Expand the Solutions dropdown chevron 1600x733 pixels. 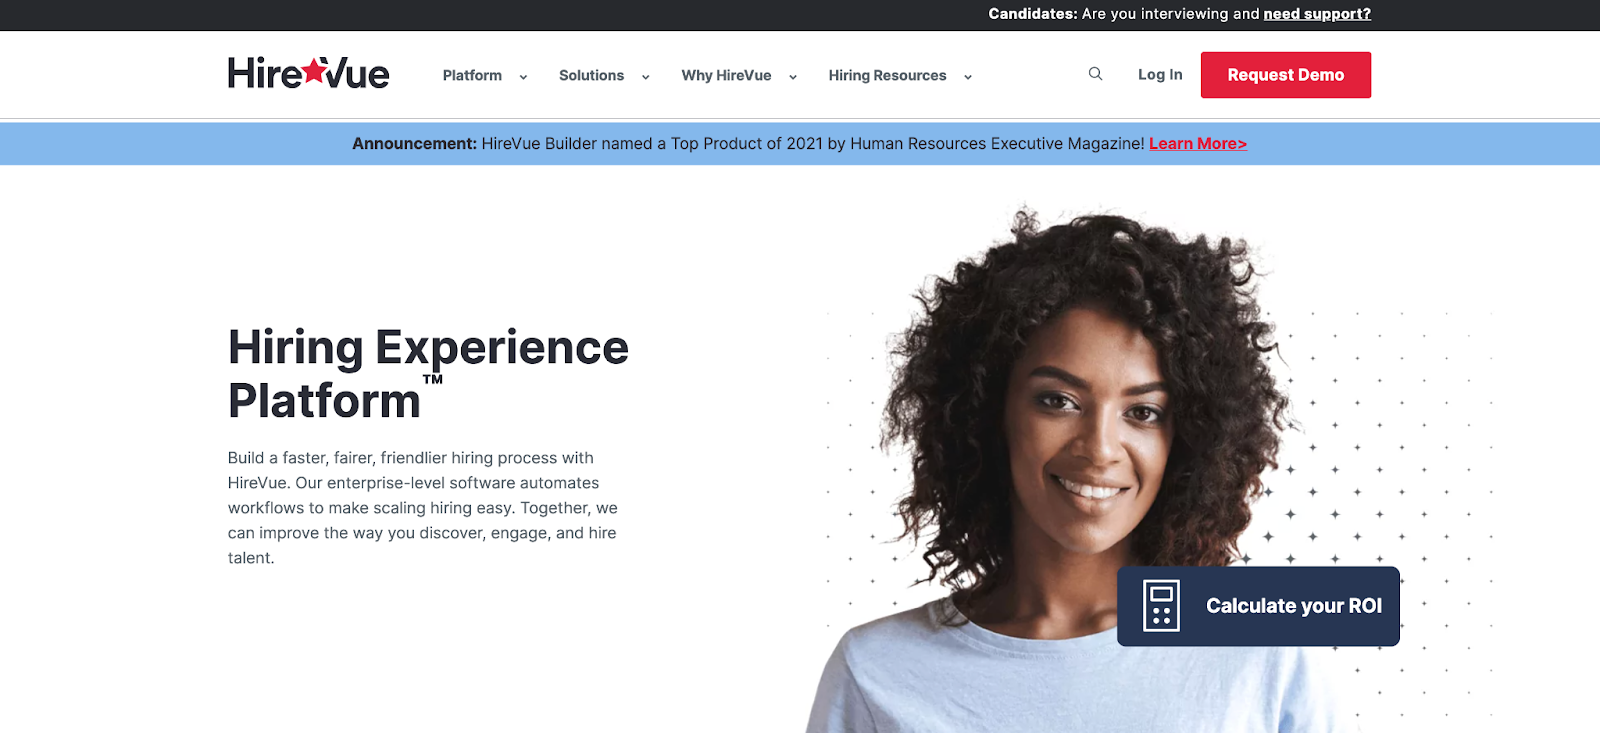[x=645, y=77]
